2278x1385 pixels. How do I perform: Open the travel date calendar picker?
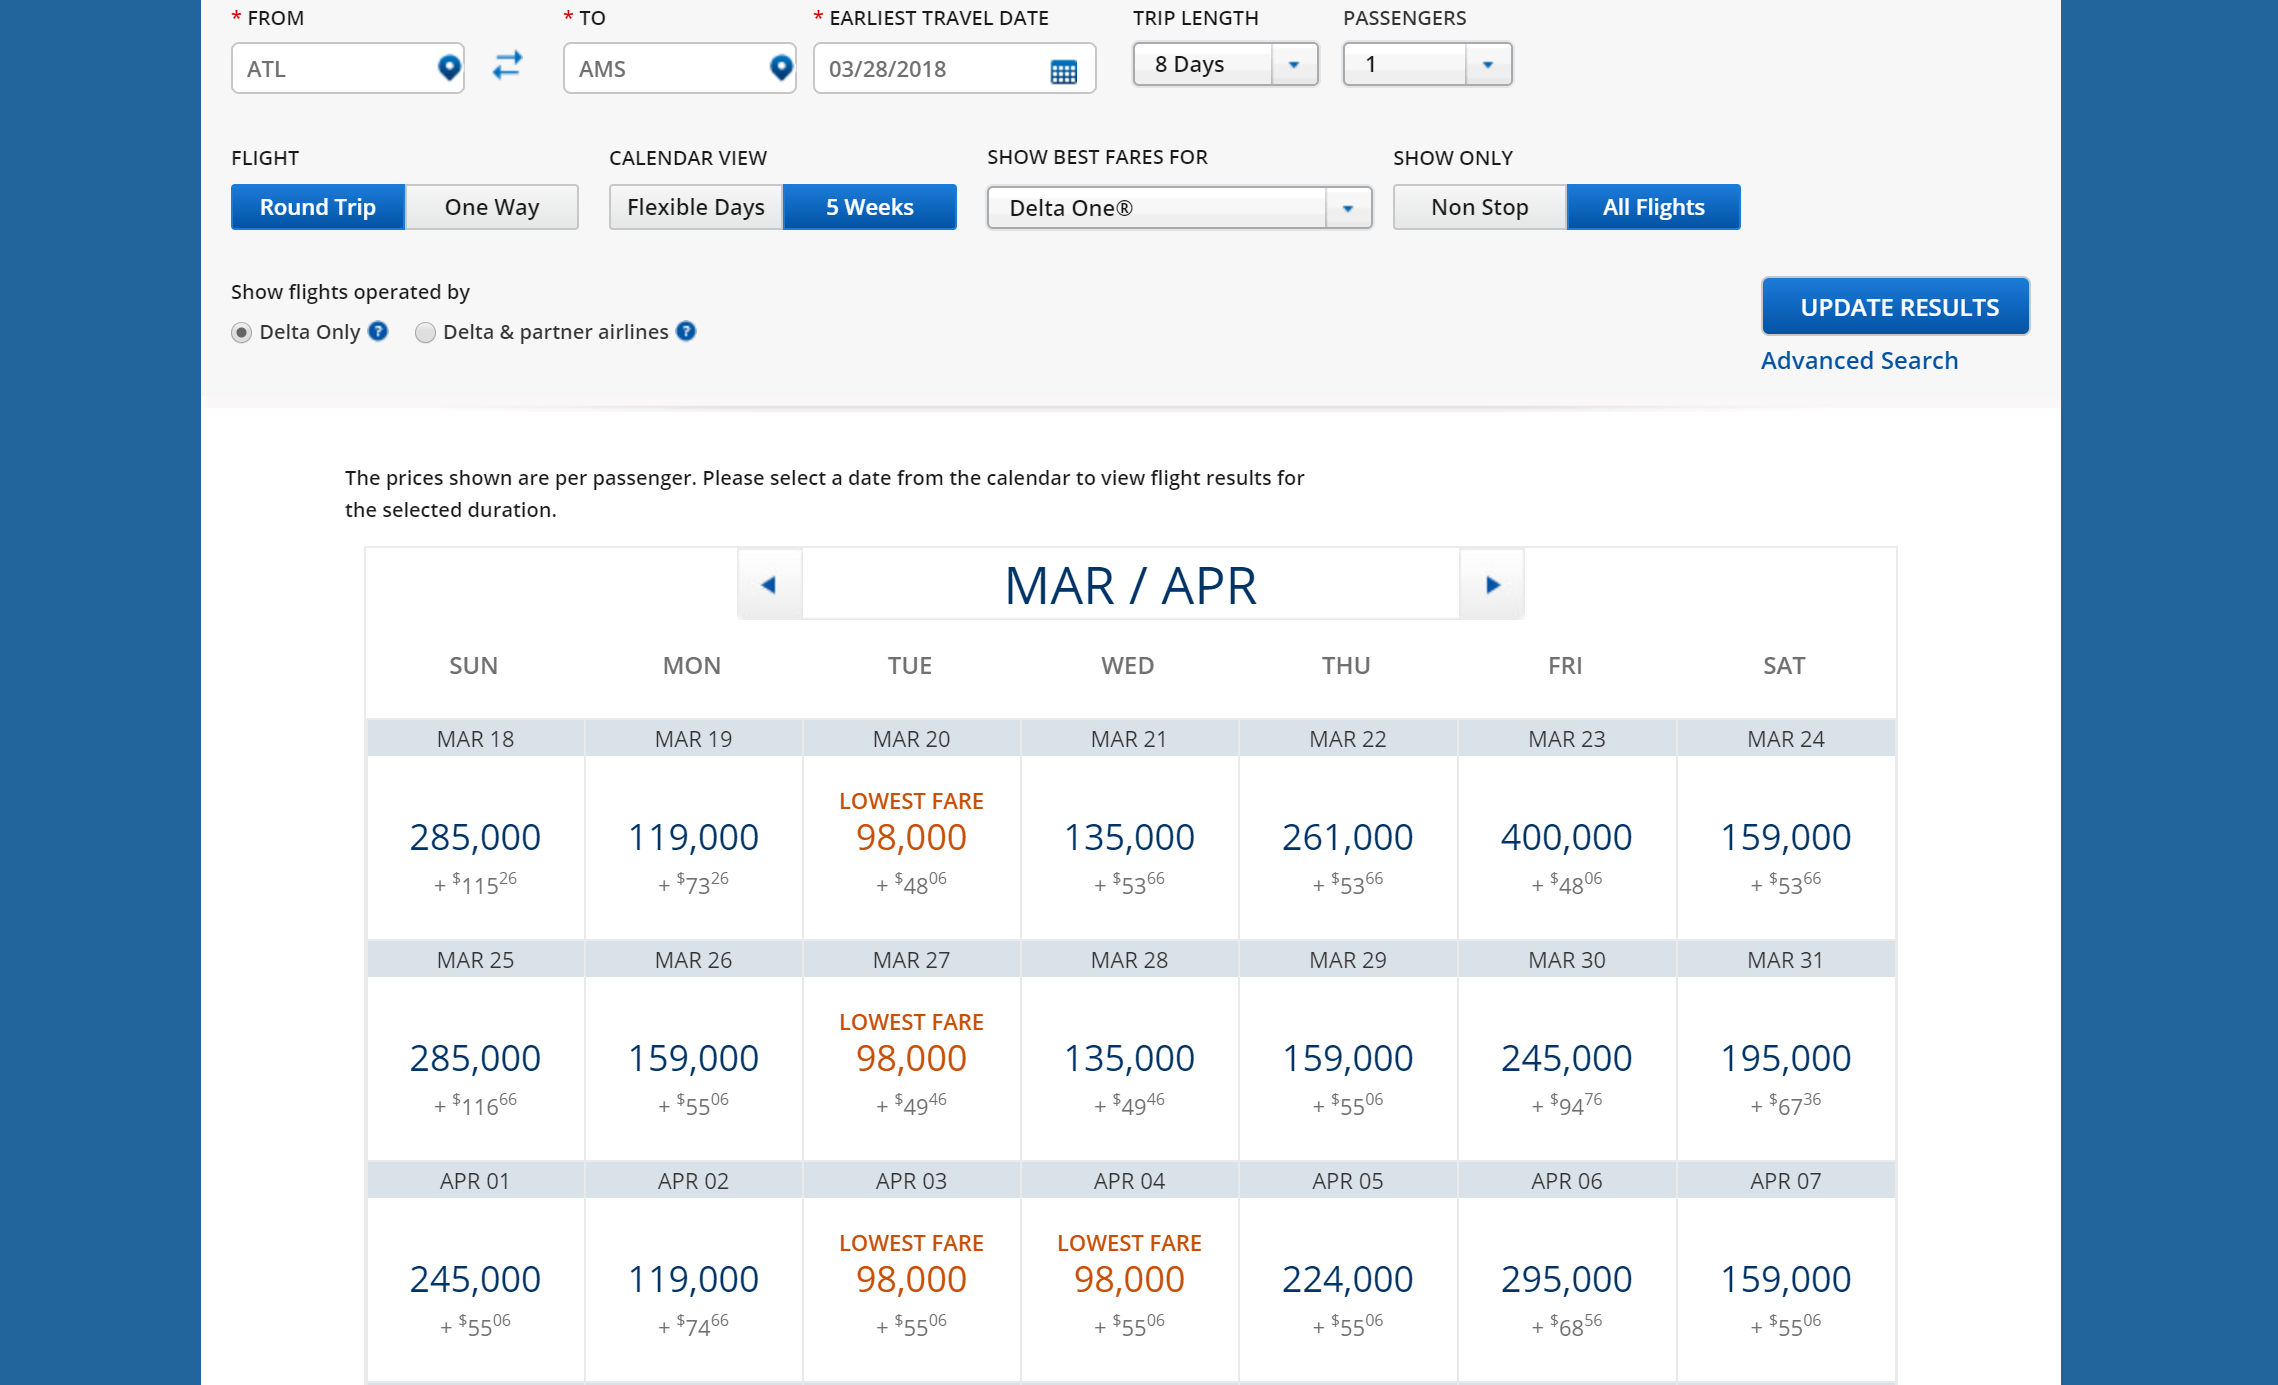(x=1063, y=71)
